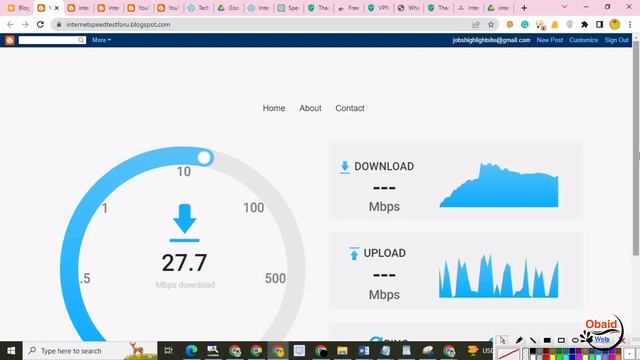Open Task View on the taskbar
The image size is (640, 360).
click(x=168, y=351)
